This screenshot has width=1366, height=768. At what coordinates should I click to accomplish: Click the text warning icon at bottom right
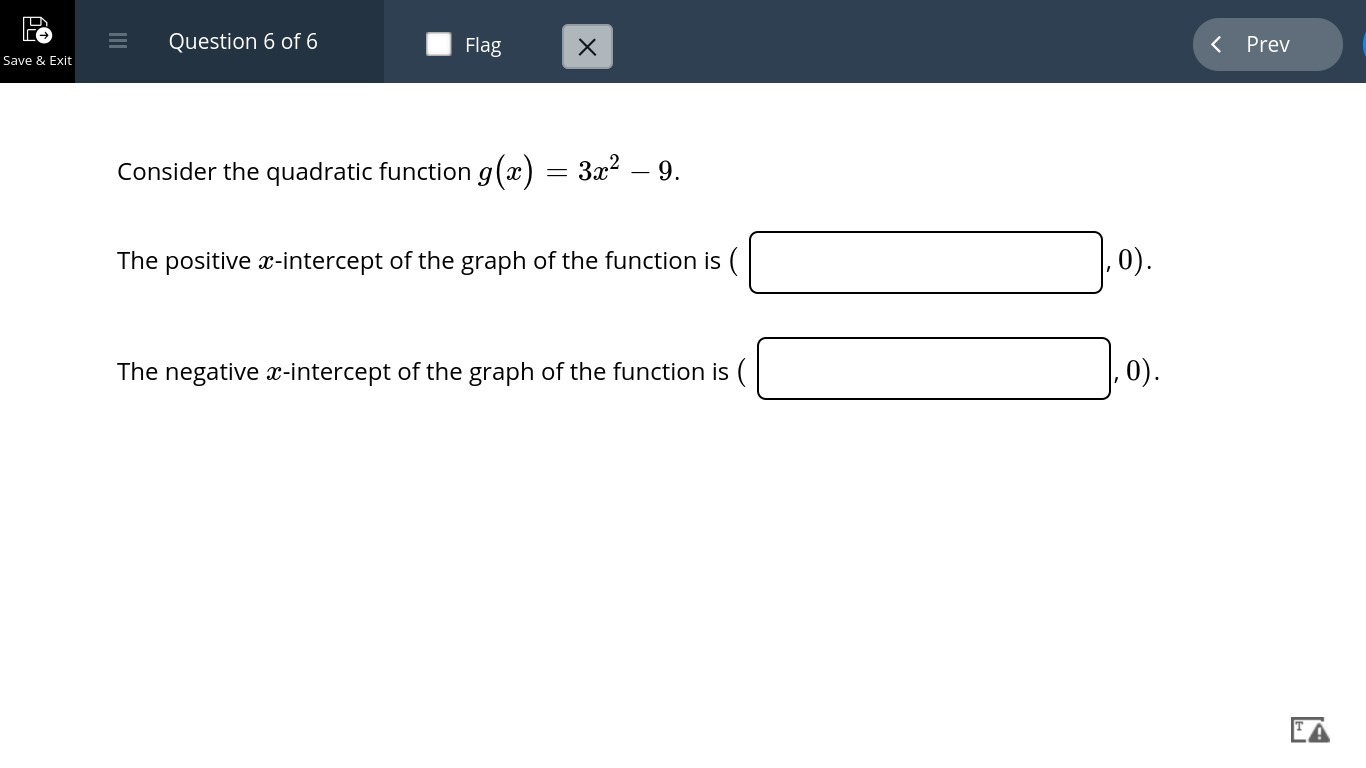pos(1309,730)
